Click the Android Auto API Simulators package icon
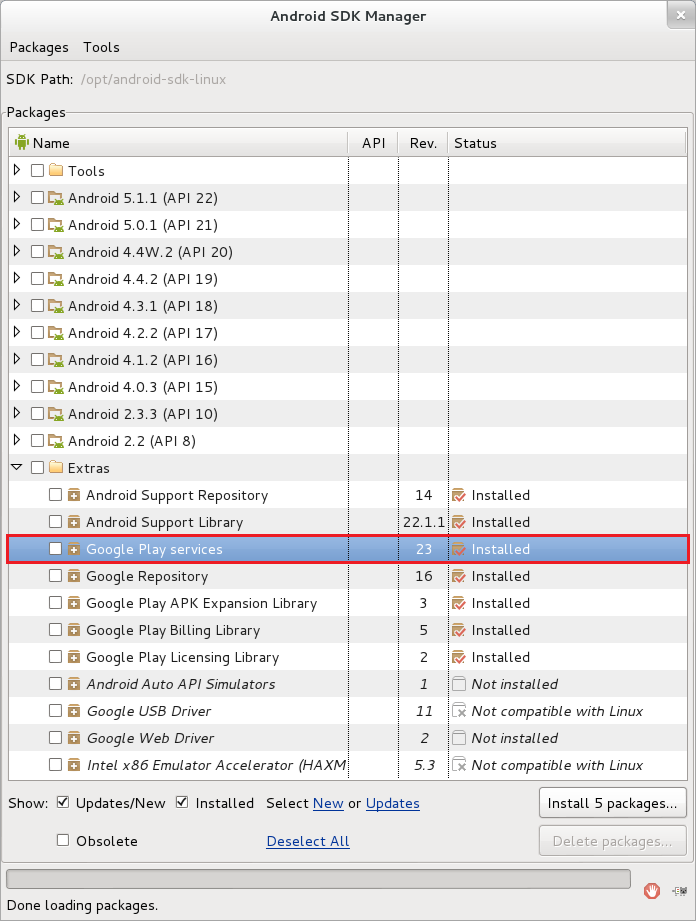This screenshot has width=696, height=921. (x=74, y=684)
